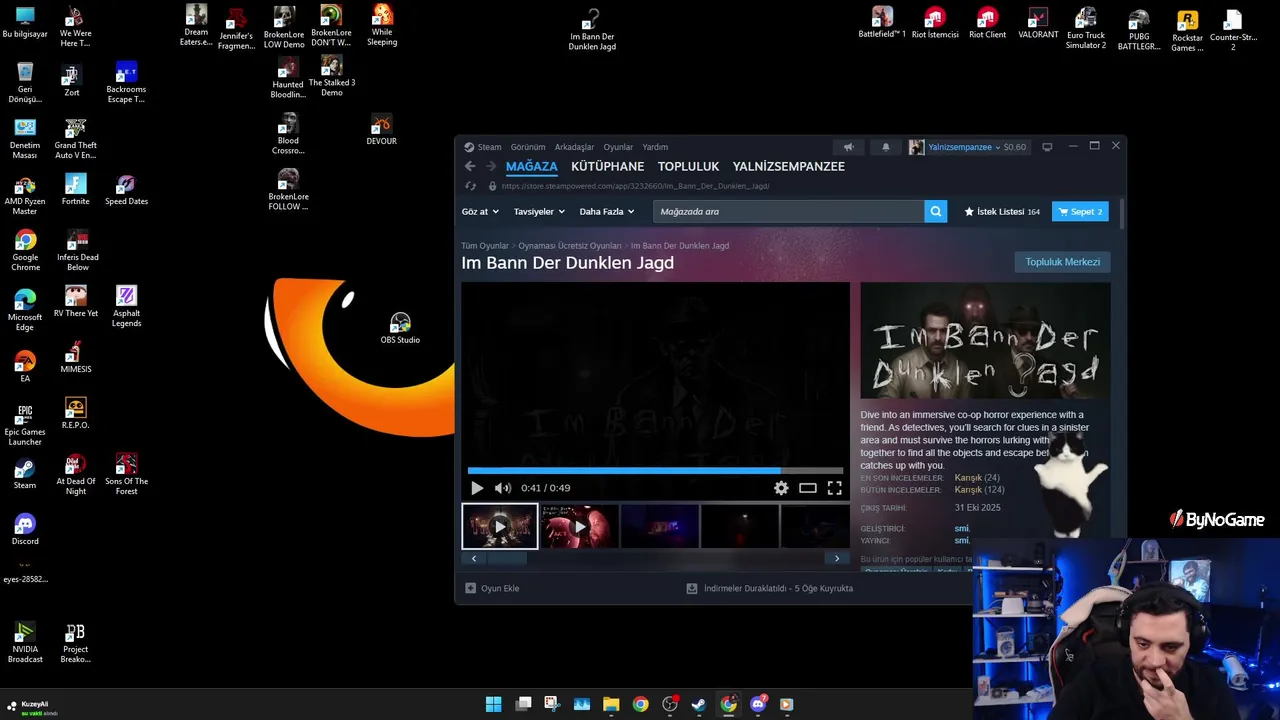This screenshot has height=720, width=1280.
Task: Select the Fortnite desktop shortcut
Action: click(x=75, y=189)
